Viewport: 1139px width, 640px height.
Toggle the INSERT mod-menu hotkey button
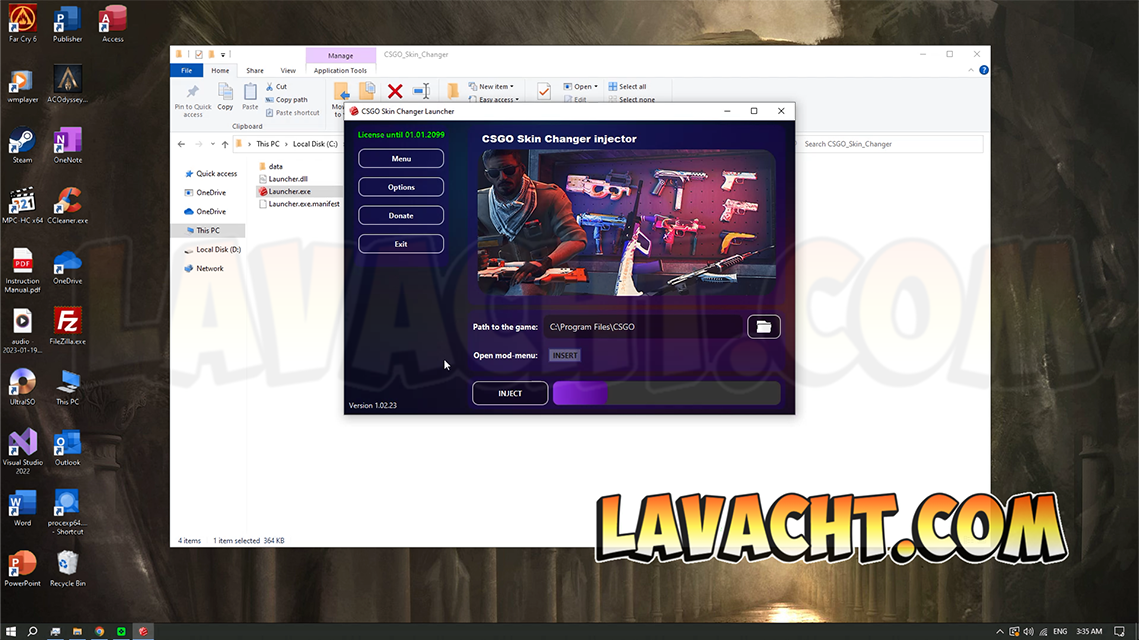565,355
